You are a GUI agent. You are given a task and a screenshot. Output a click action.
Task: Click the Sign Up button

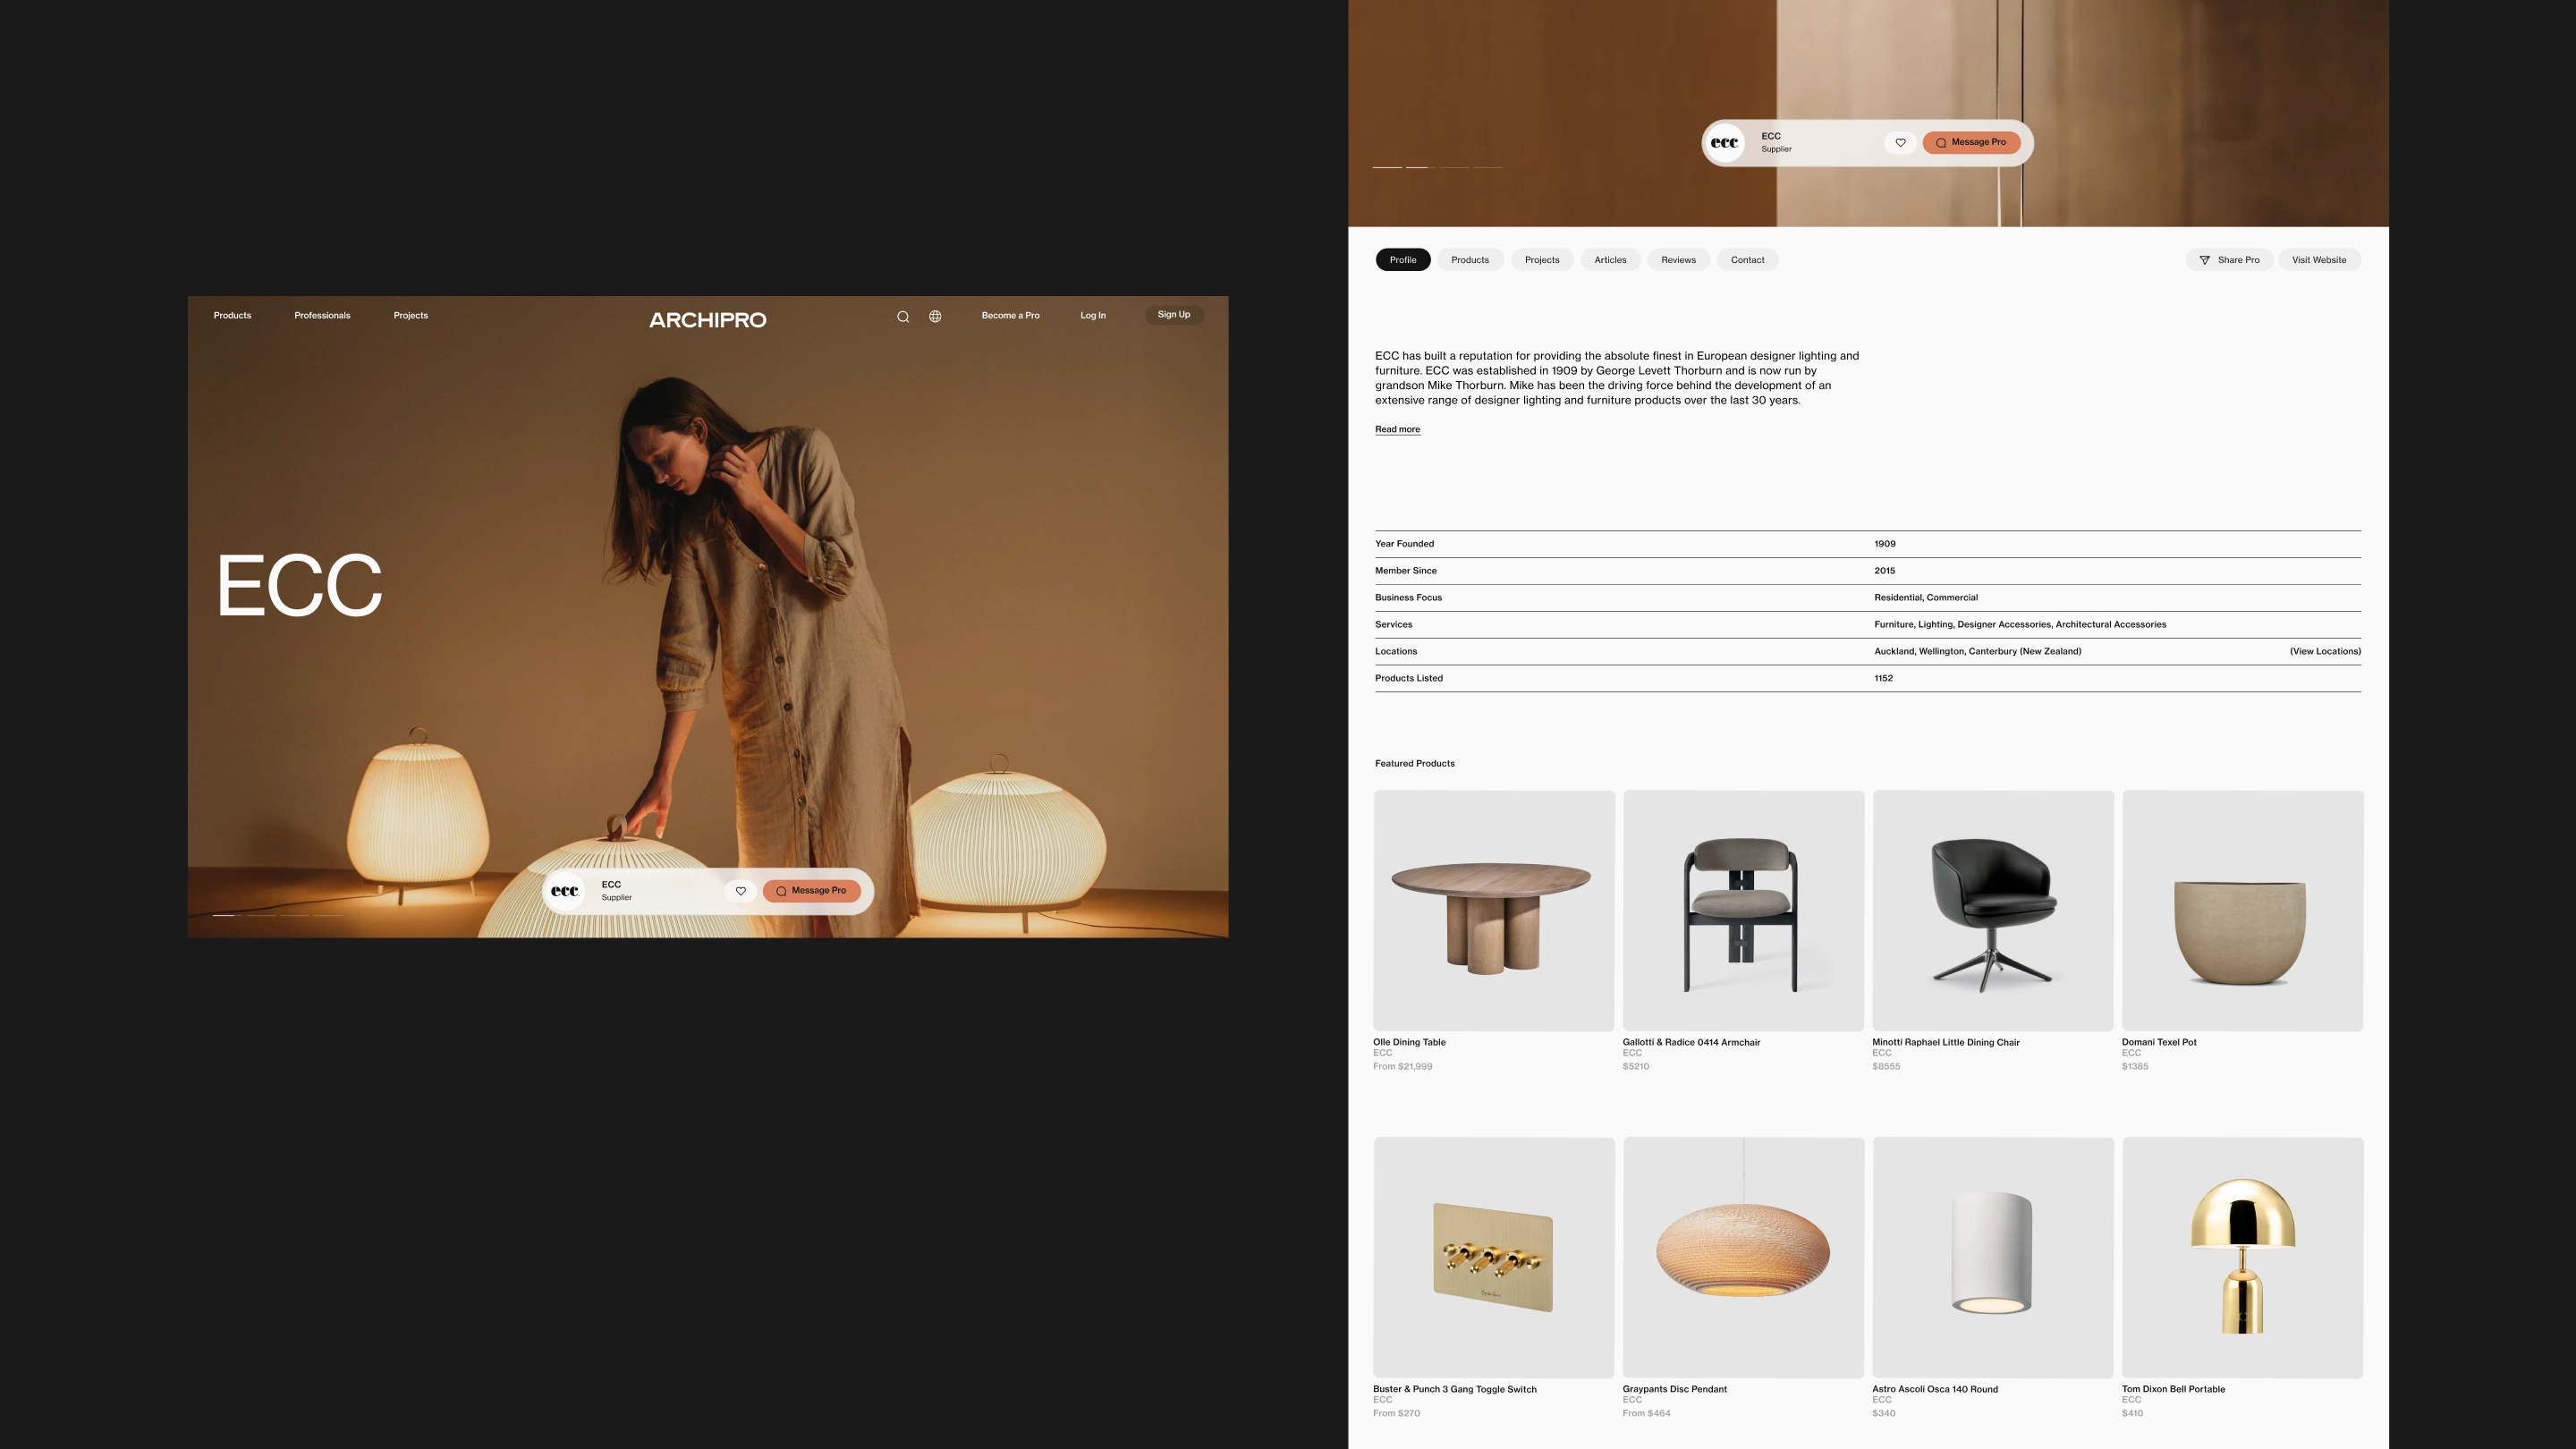(1174, 314)
